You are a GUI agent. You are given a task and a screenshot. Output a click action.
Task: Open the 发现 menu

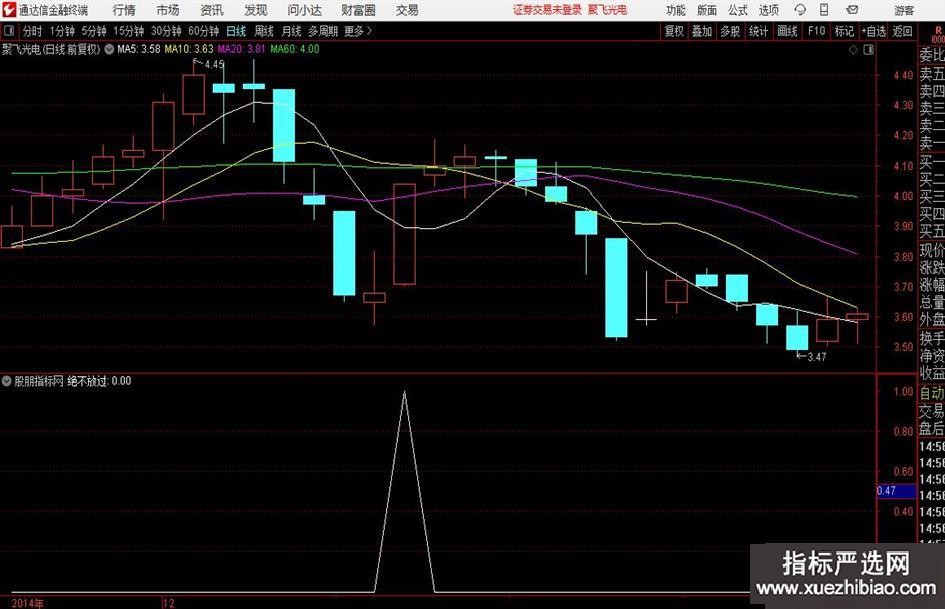[256, 10]
